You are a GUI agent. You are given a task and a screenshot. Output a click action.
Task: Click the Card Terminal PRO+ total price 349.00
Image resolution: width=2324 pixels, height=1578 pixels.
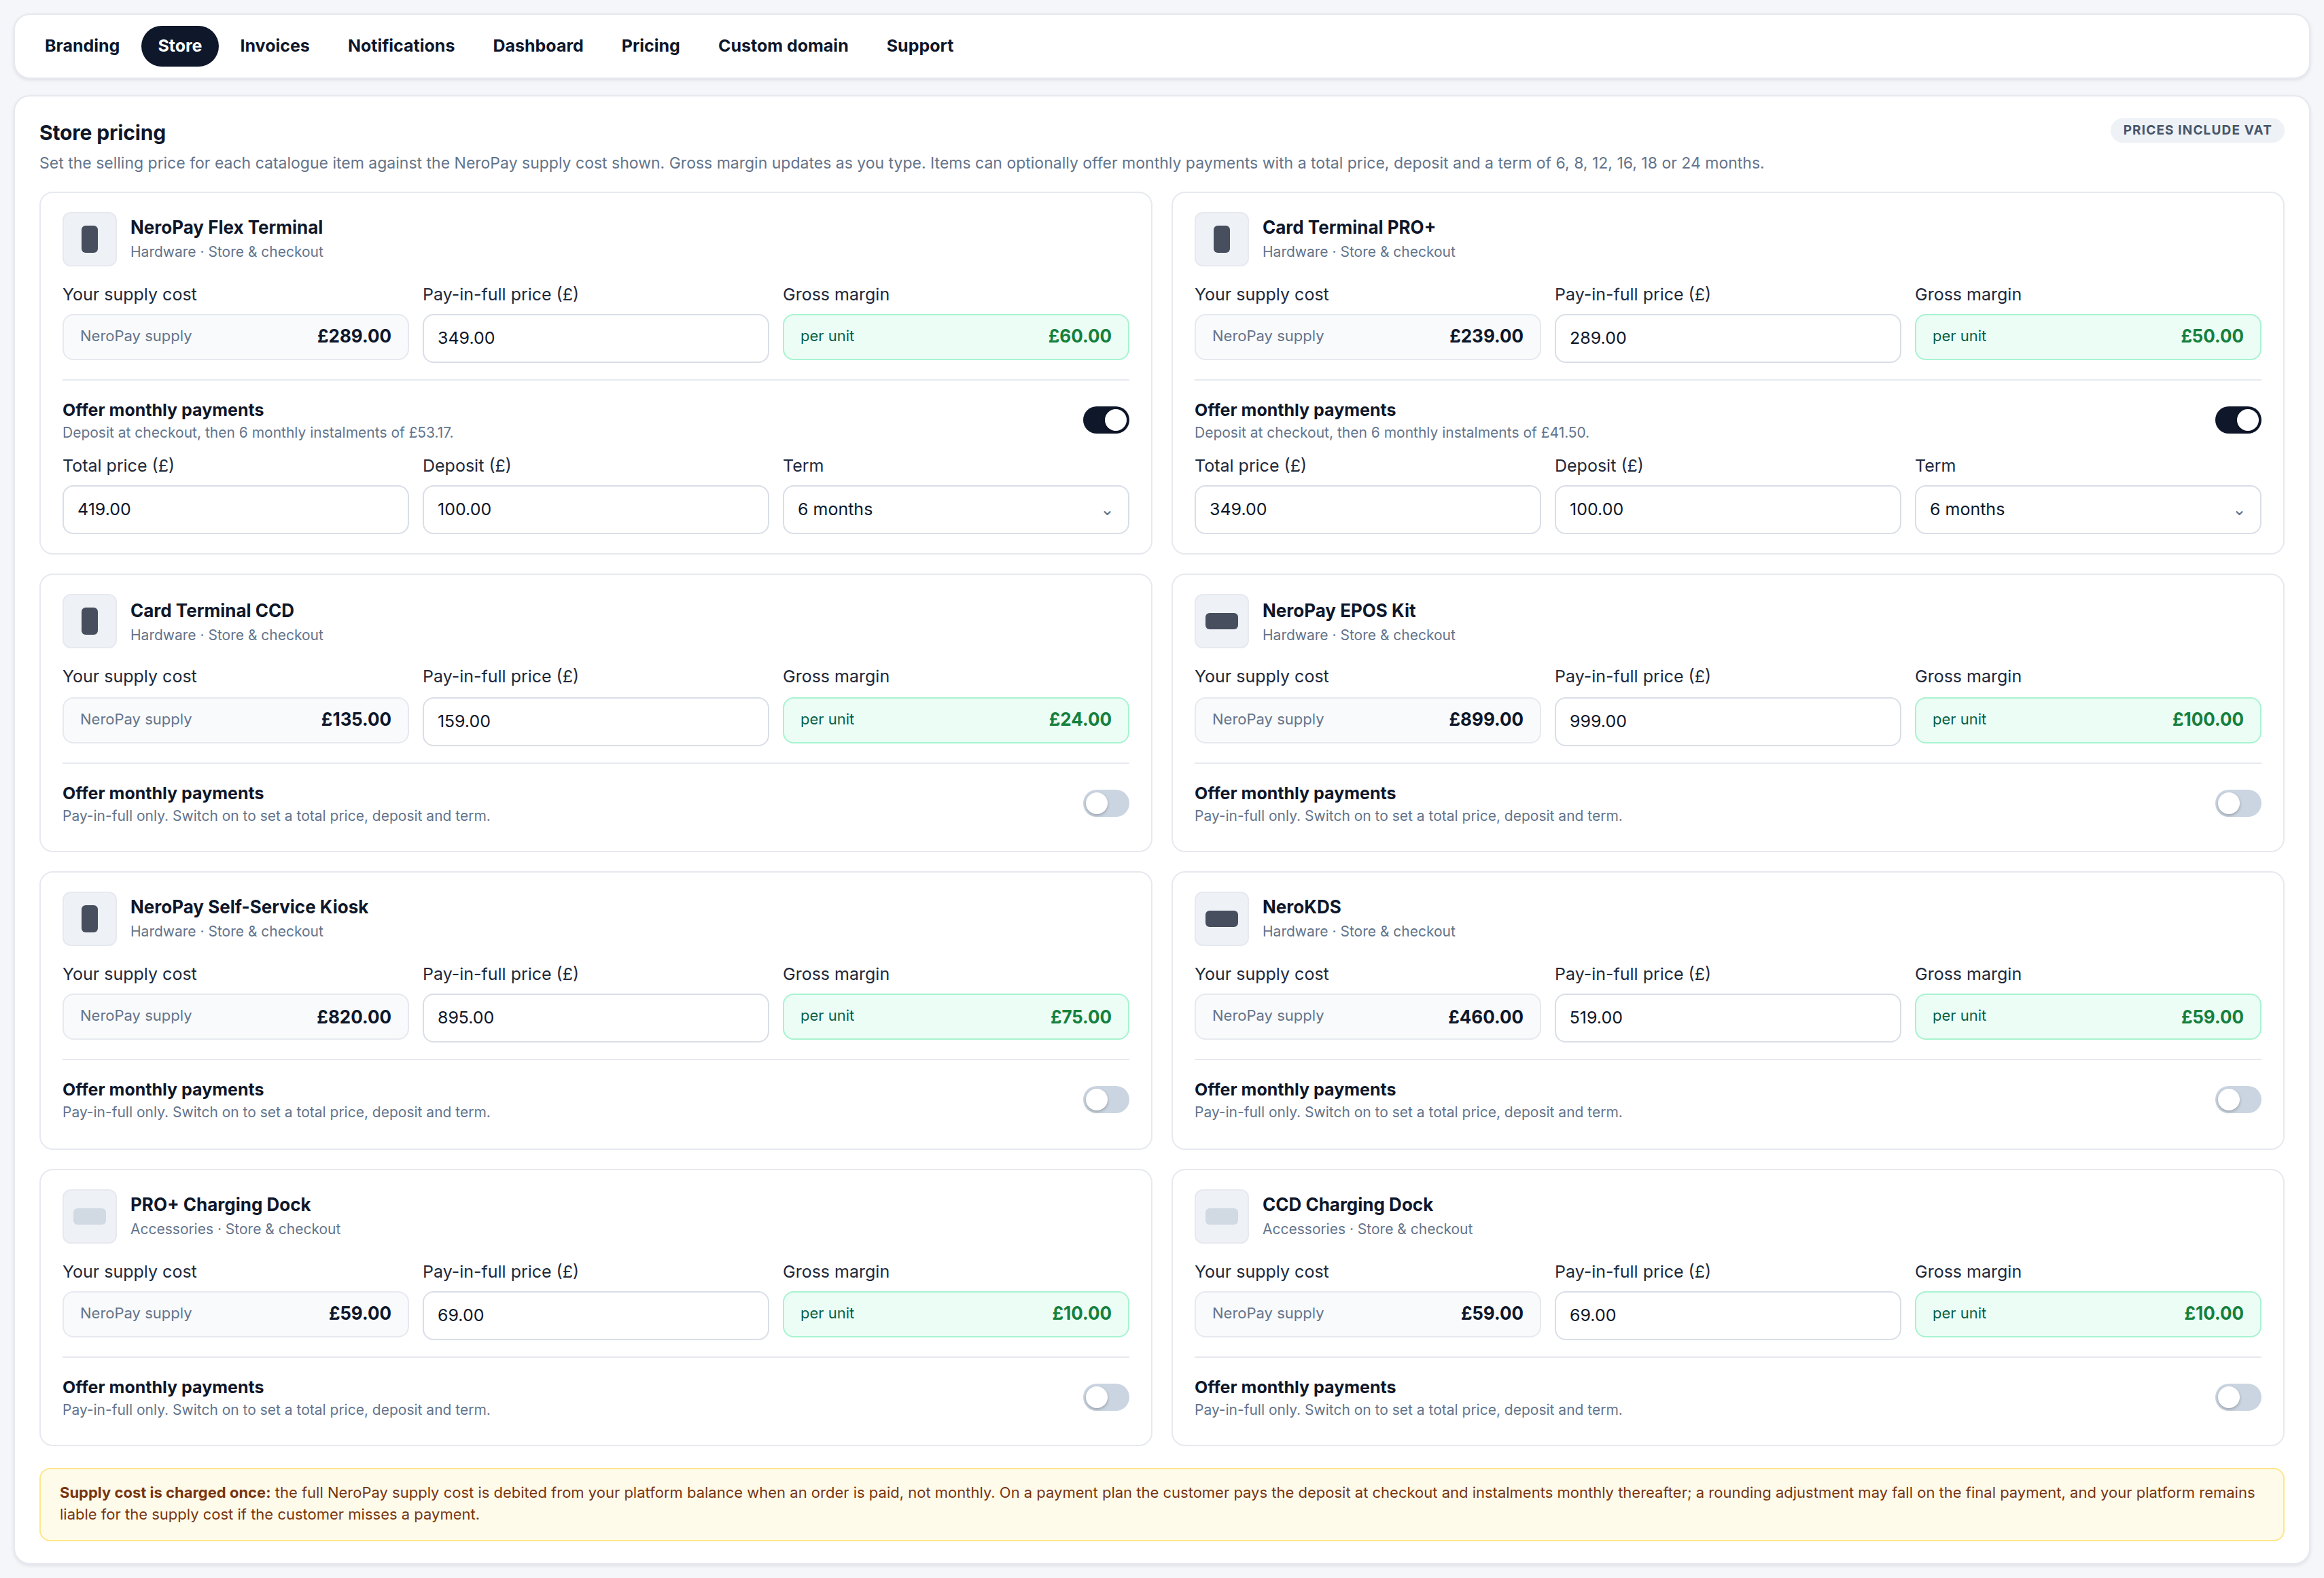click(1367, 510)
